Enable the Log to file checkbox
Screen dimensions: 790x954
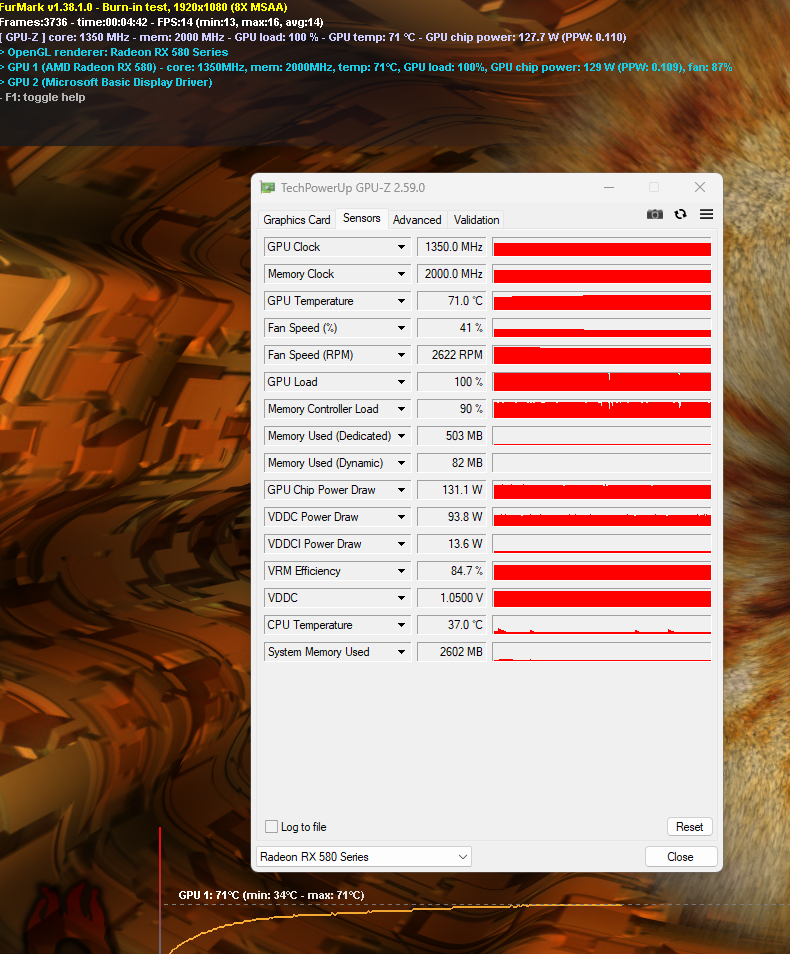271,826
